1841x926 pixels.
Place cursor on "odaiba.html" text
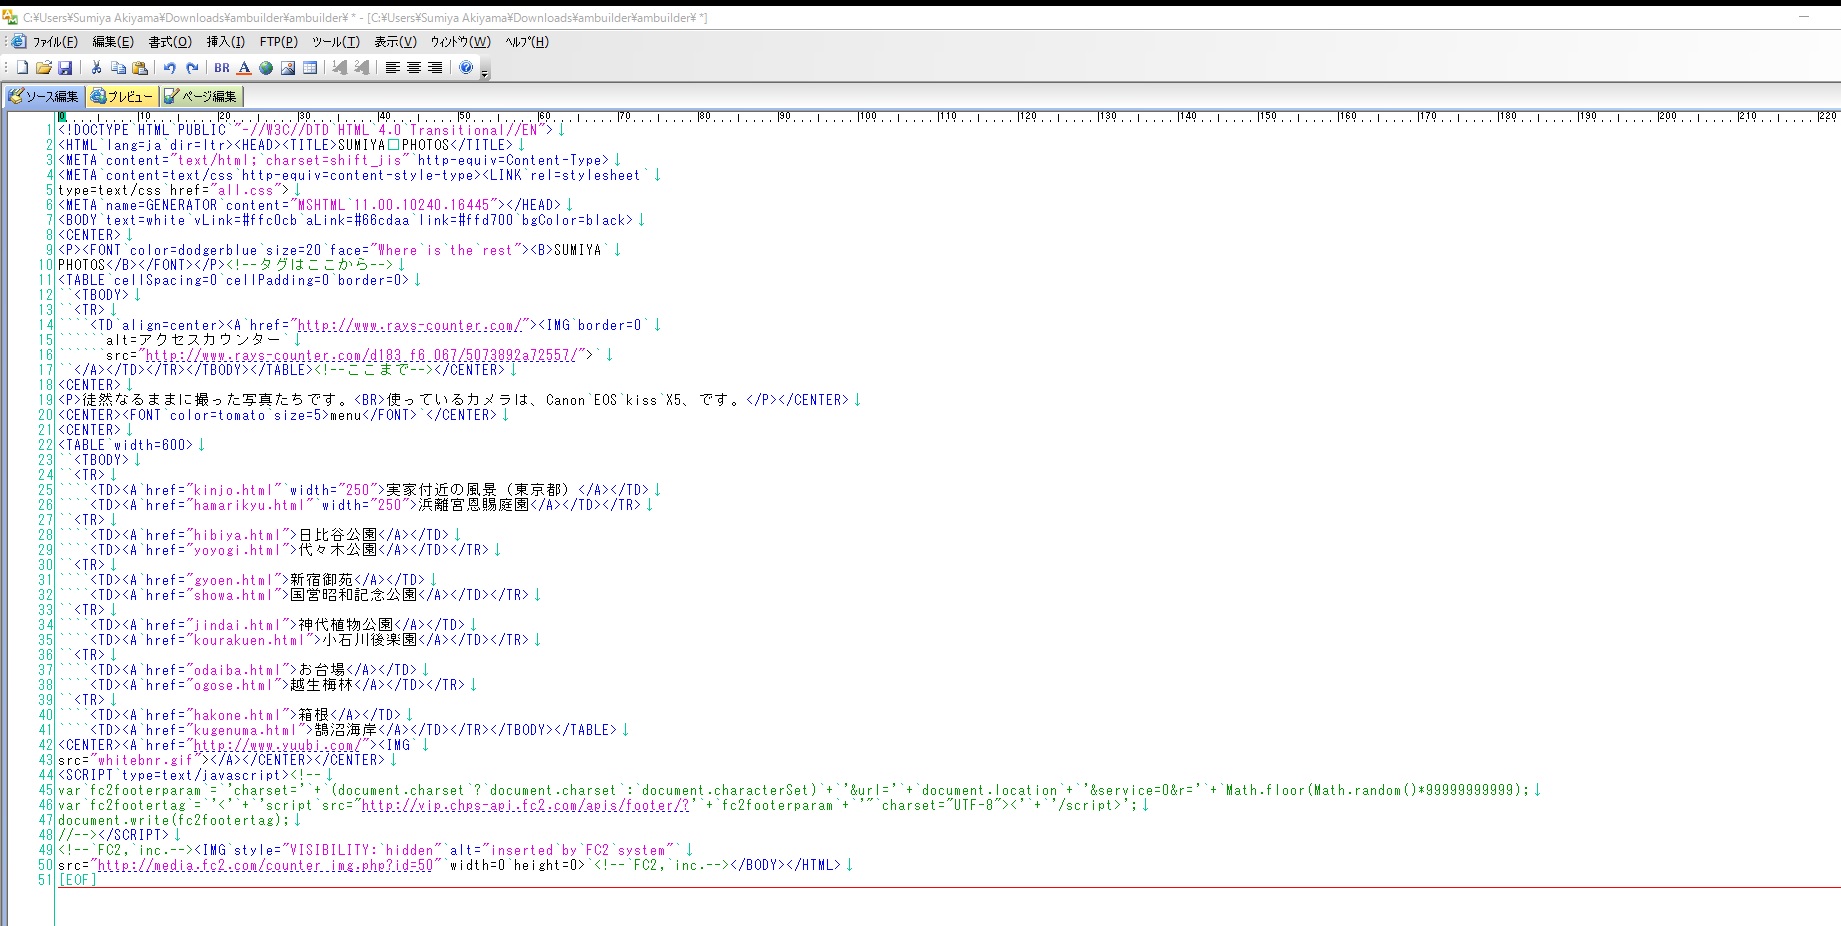point(238,670)
